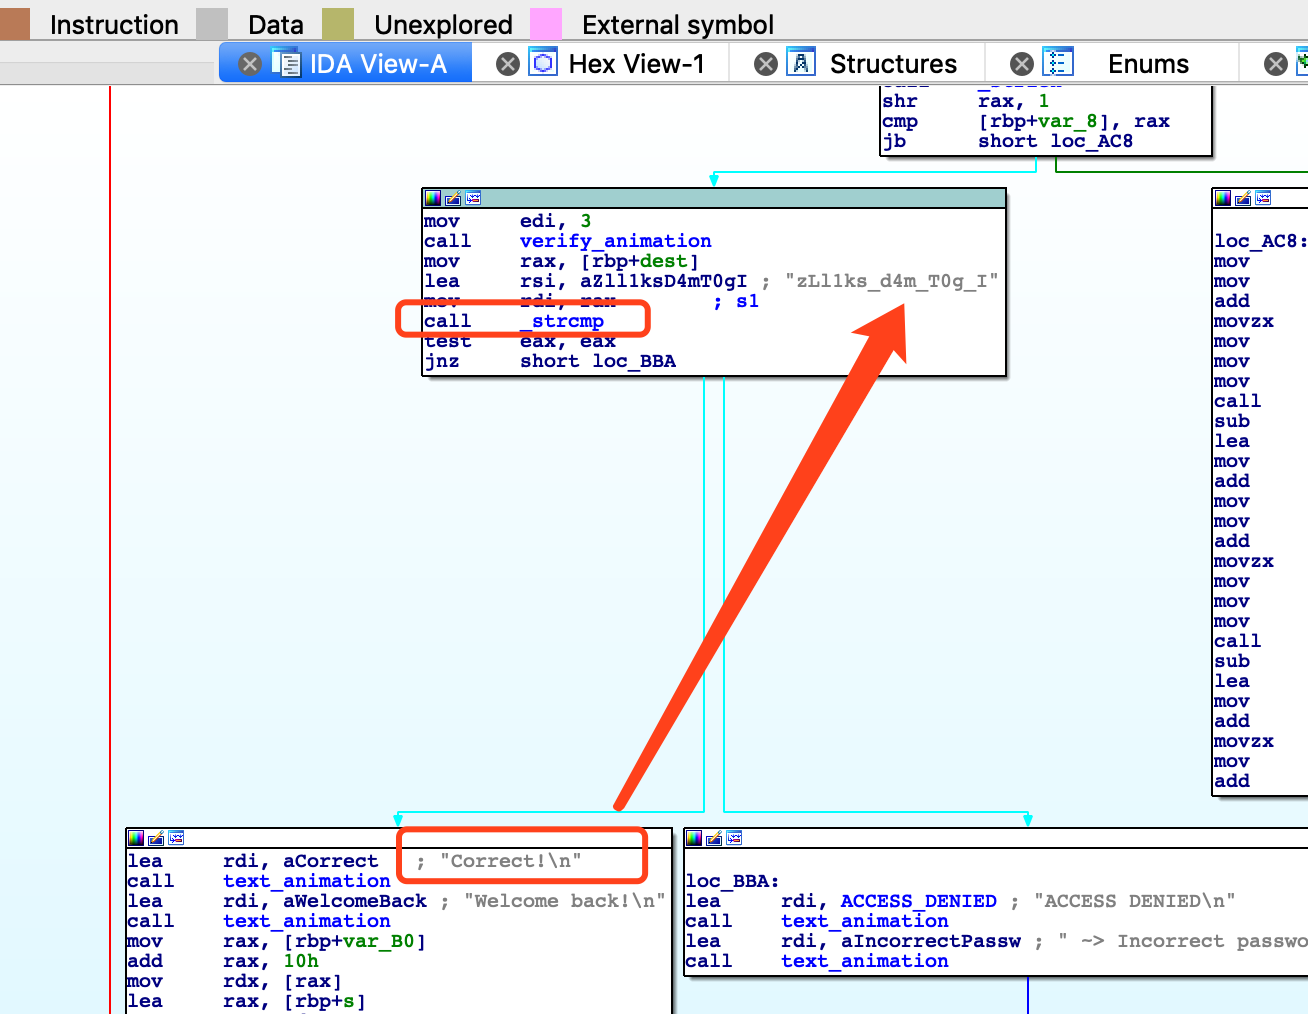Click loc_AC8 in the jb instruction
The image size is (1308, 1014).
1092,141
